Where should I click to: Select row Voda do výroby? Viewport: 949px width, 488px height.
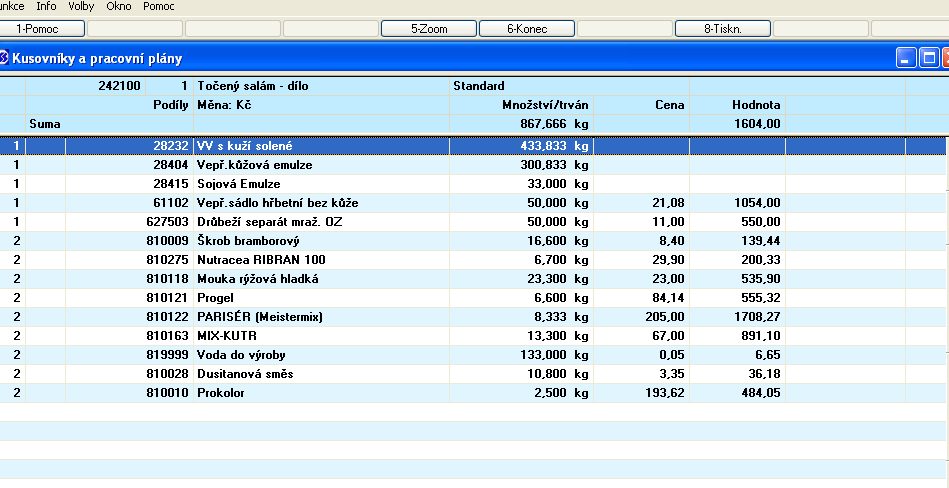472,355
